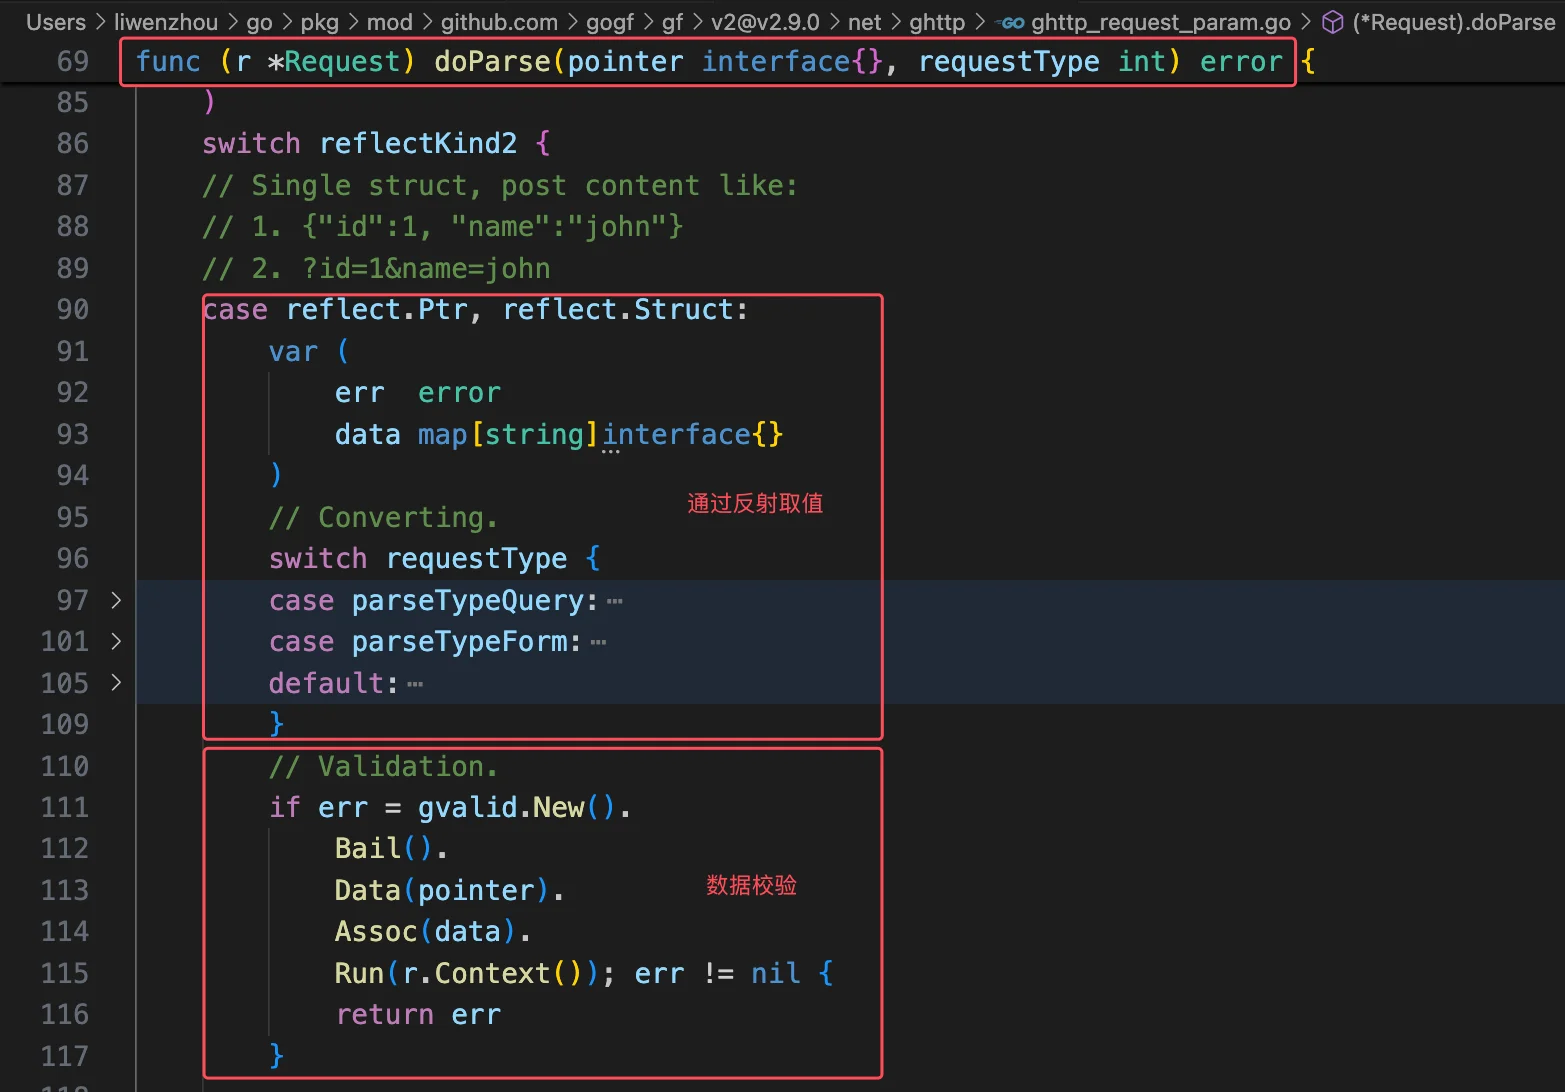Open the ghttp_request_param.go breadcrumb file
This screenshot has height=1092, width=1565.
(x=1160, y=22)
